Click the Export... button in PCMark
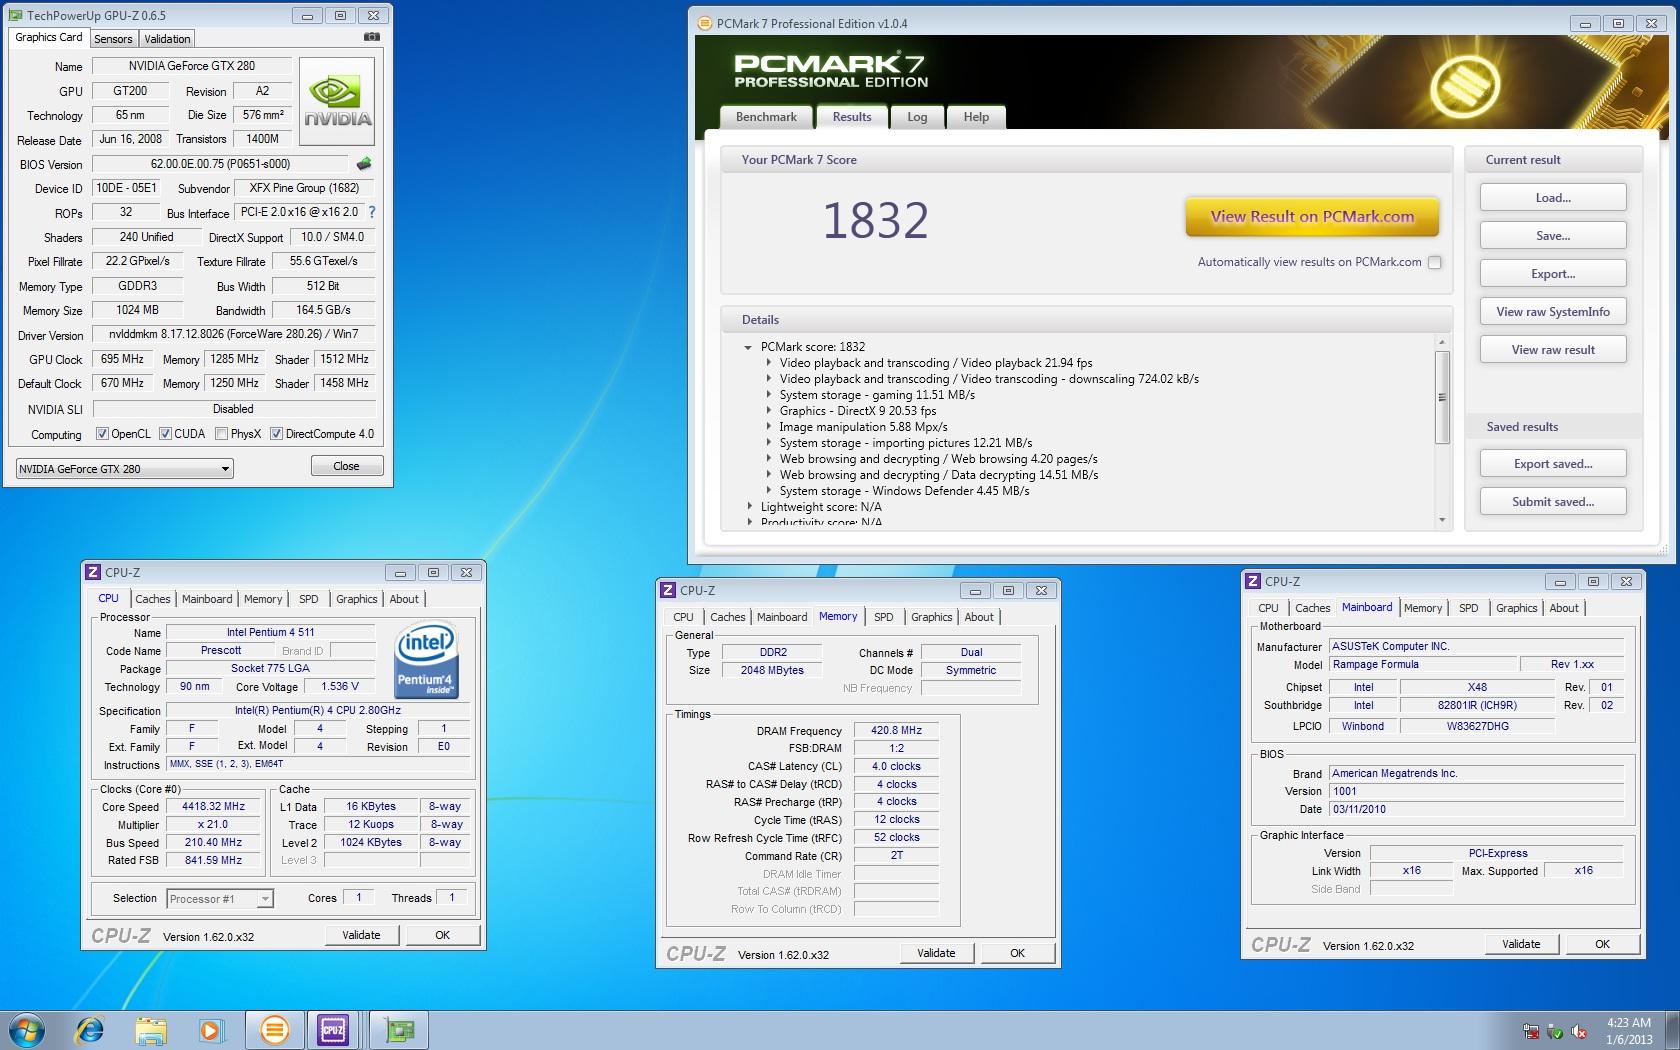1680x1050 pixels. [x=1553, y=274]
